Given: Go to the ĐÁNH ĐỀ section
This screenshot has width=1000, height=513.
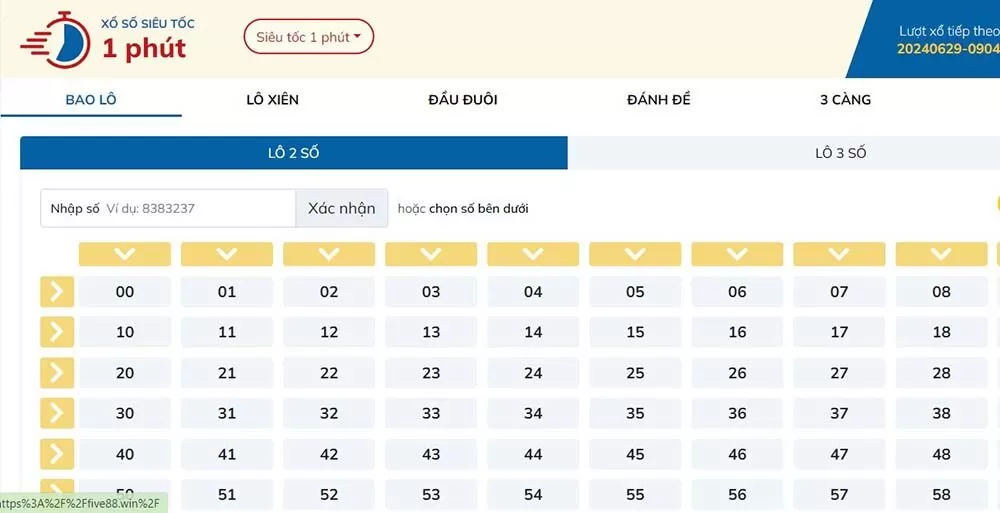Looking at the screenshot, I should (658, 99).
